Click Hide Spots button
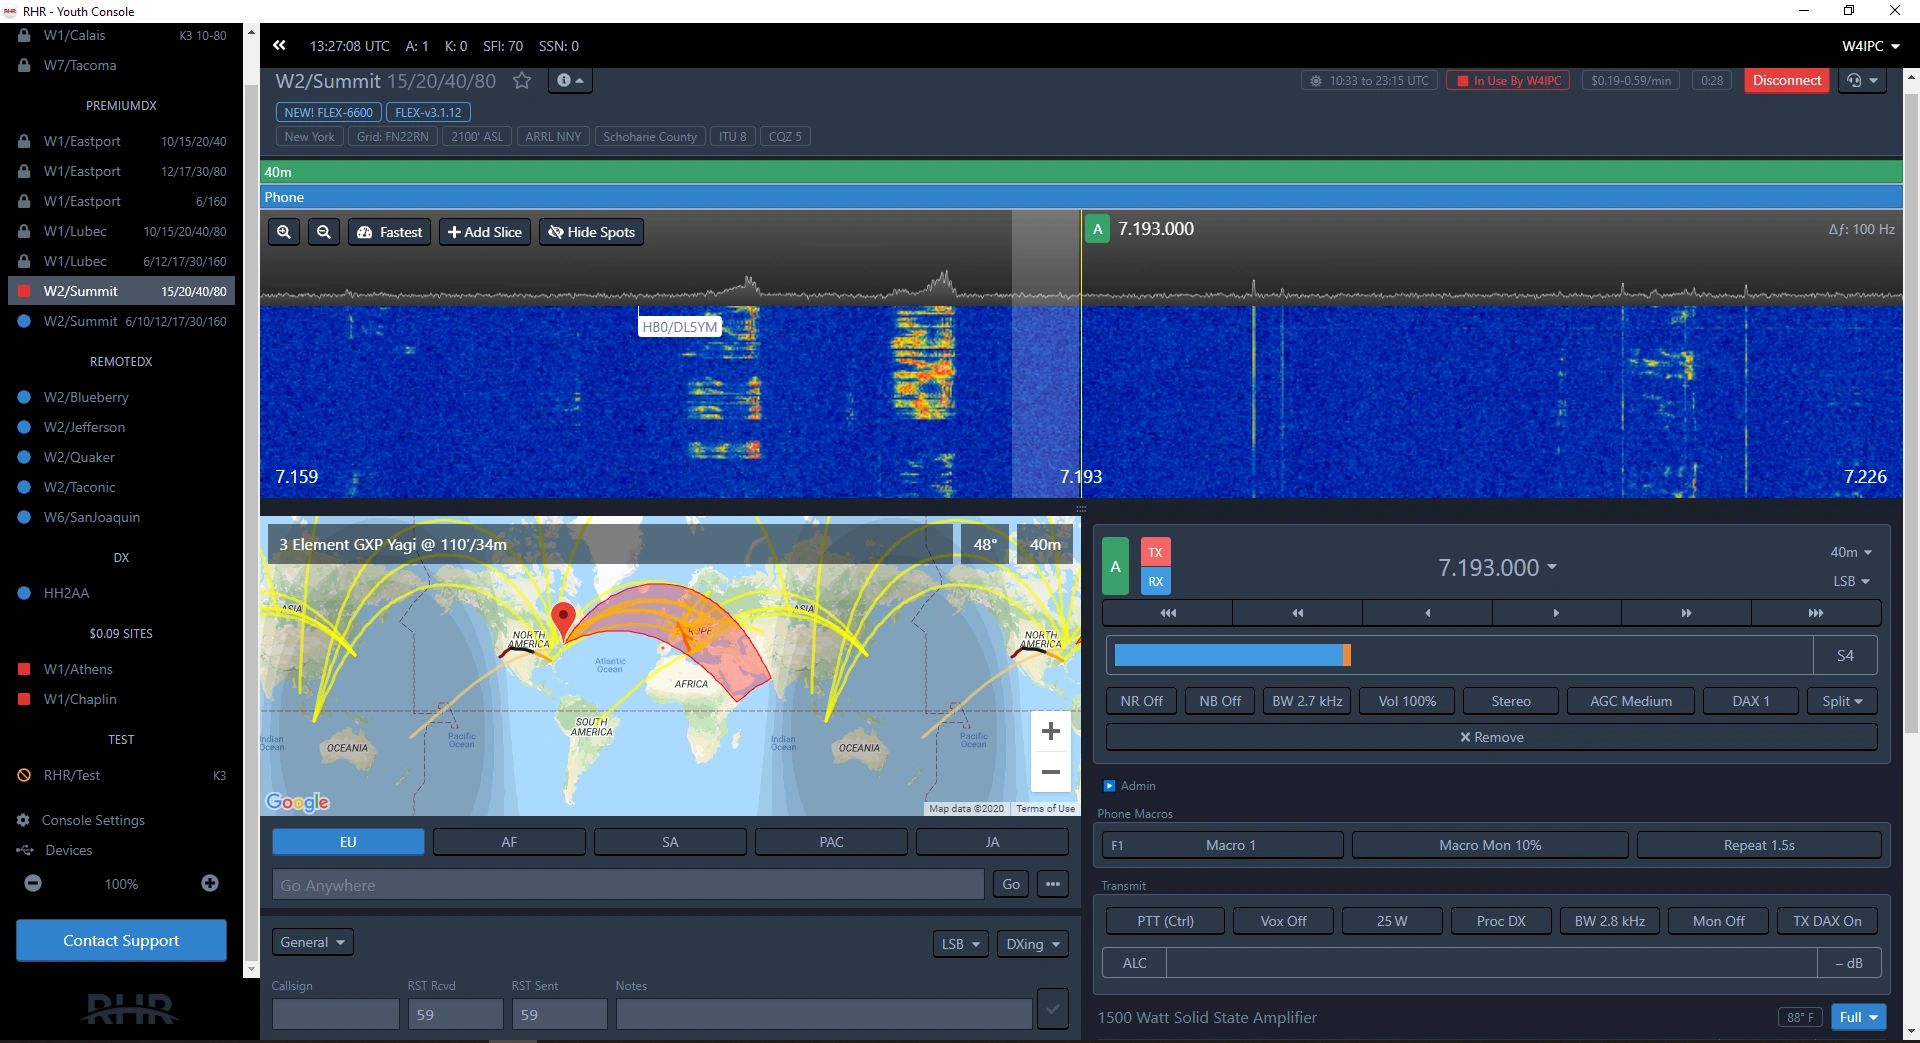1920x1043 pixels. [592, 232]
